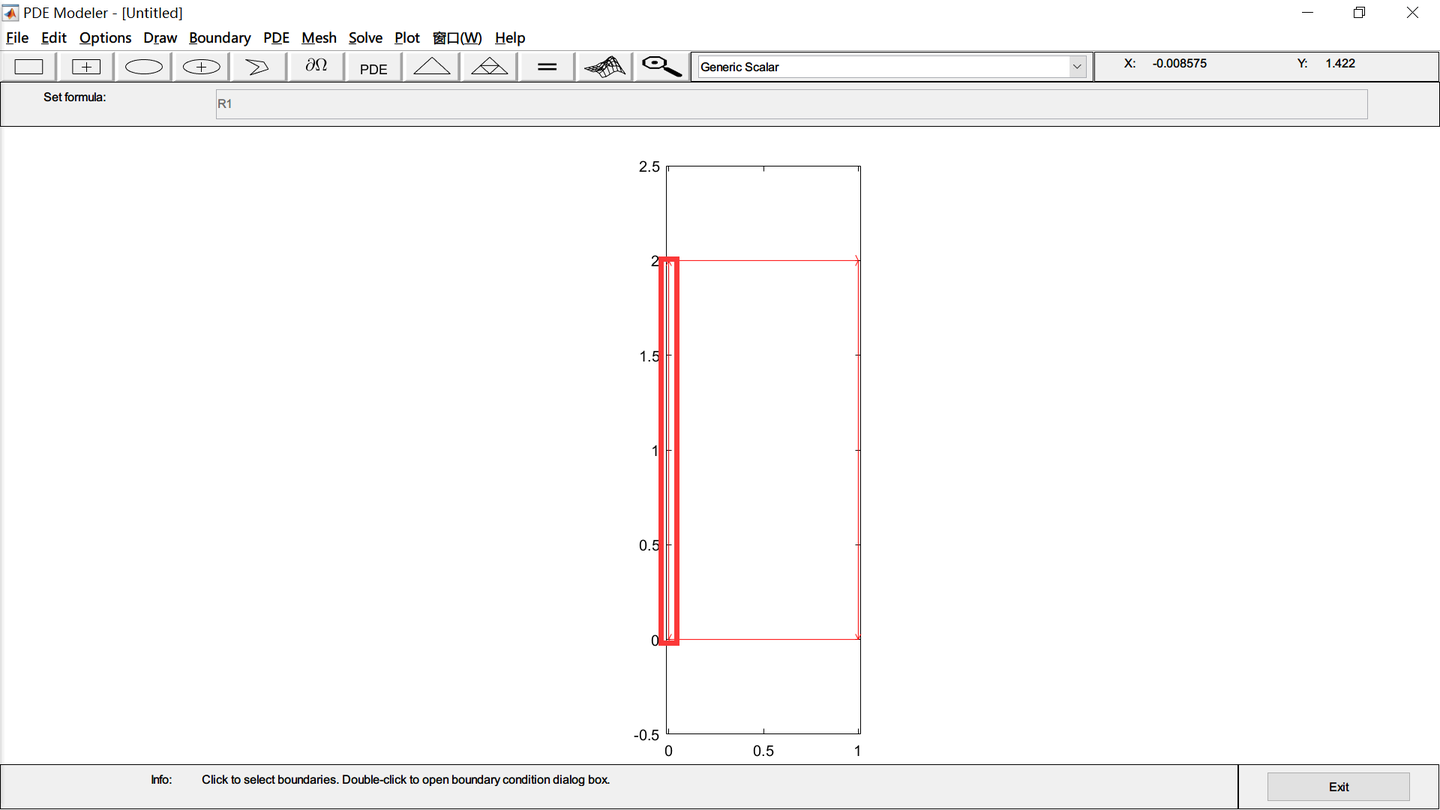Solve the PDE with the = icon
The image size is (1440, 810).
click(545, 66)
